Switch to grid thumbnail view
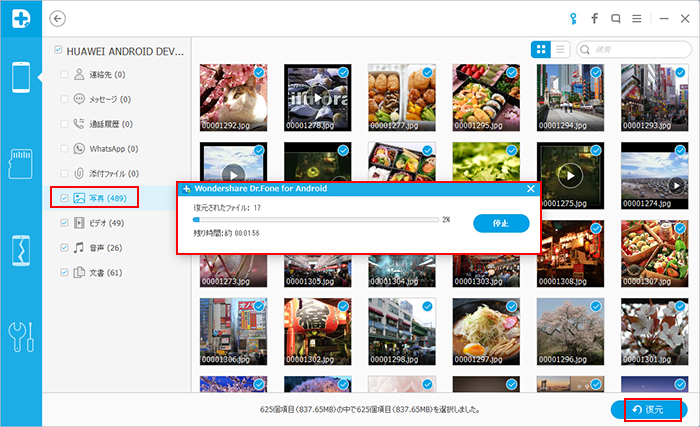 [x=541, y=48]
